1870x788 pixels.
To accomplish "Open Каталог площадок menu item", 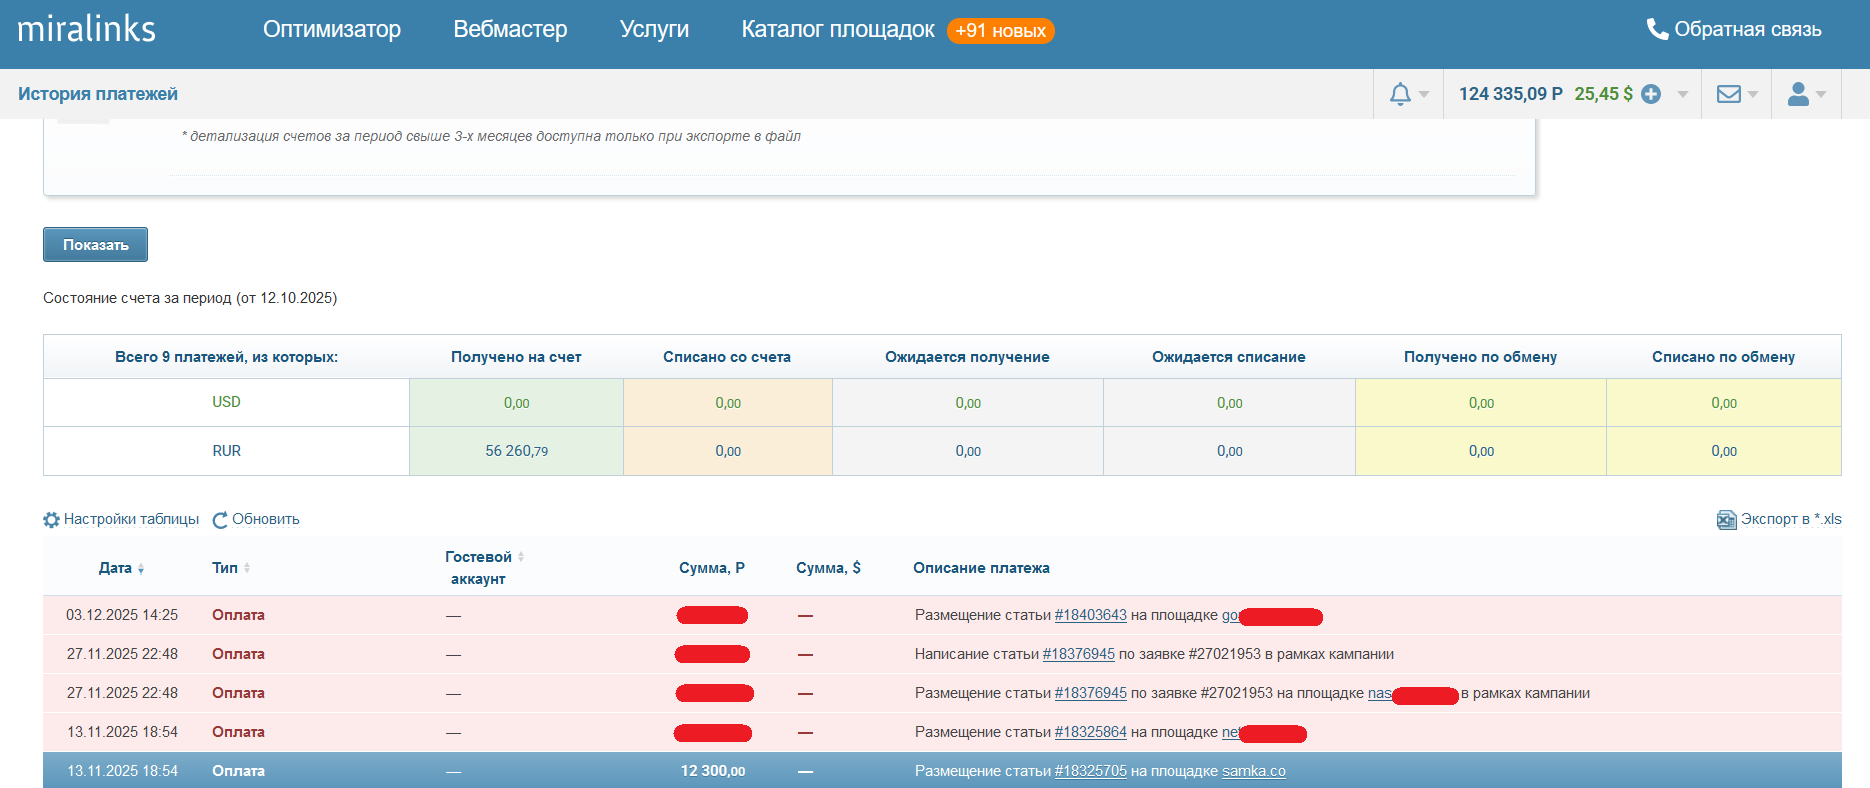I will (x=837, y=30).
